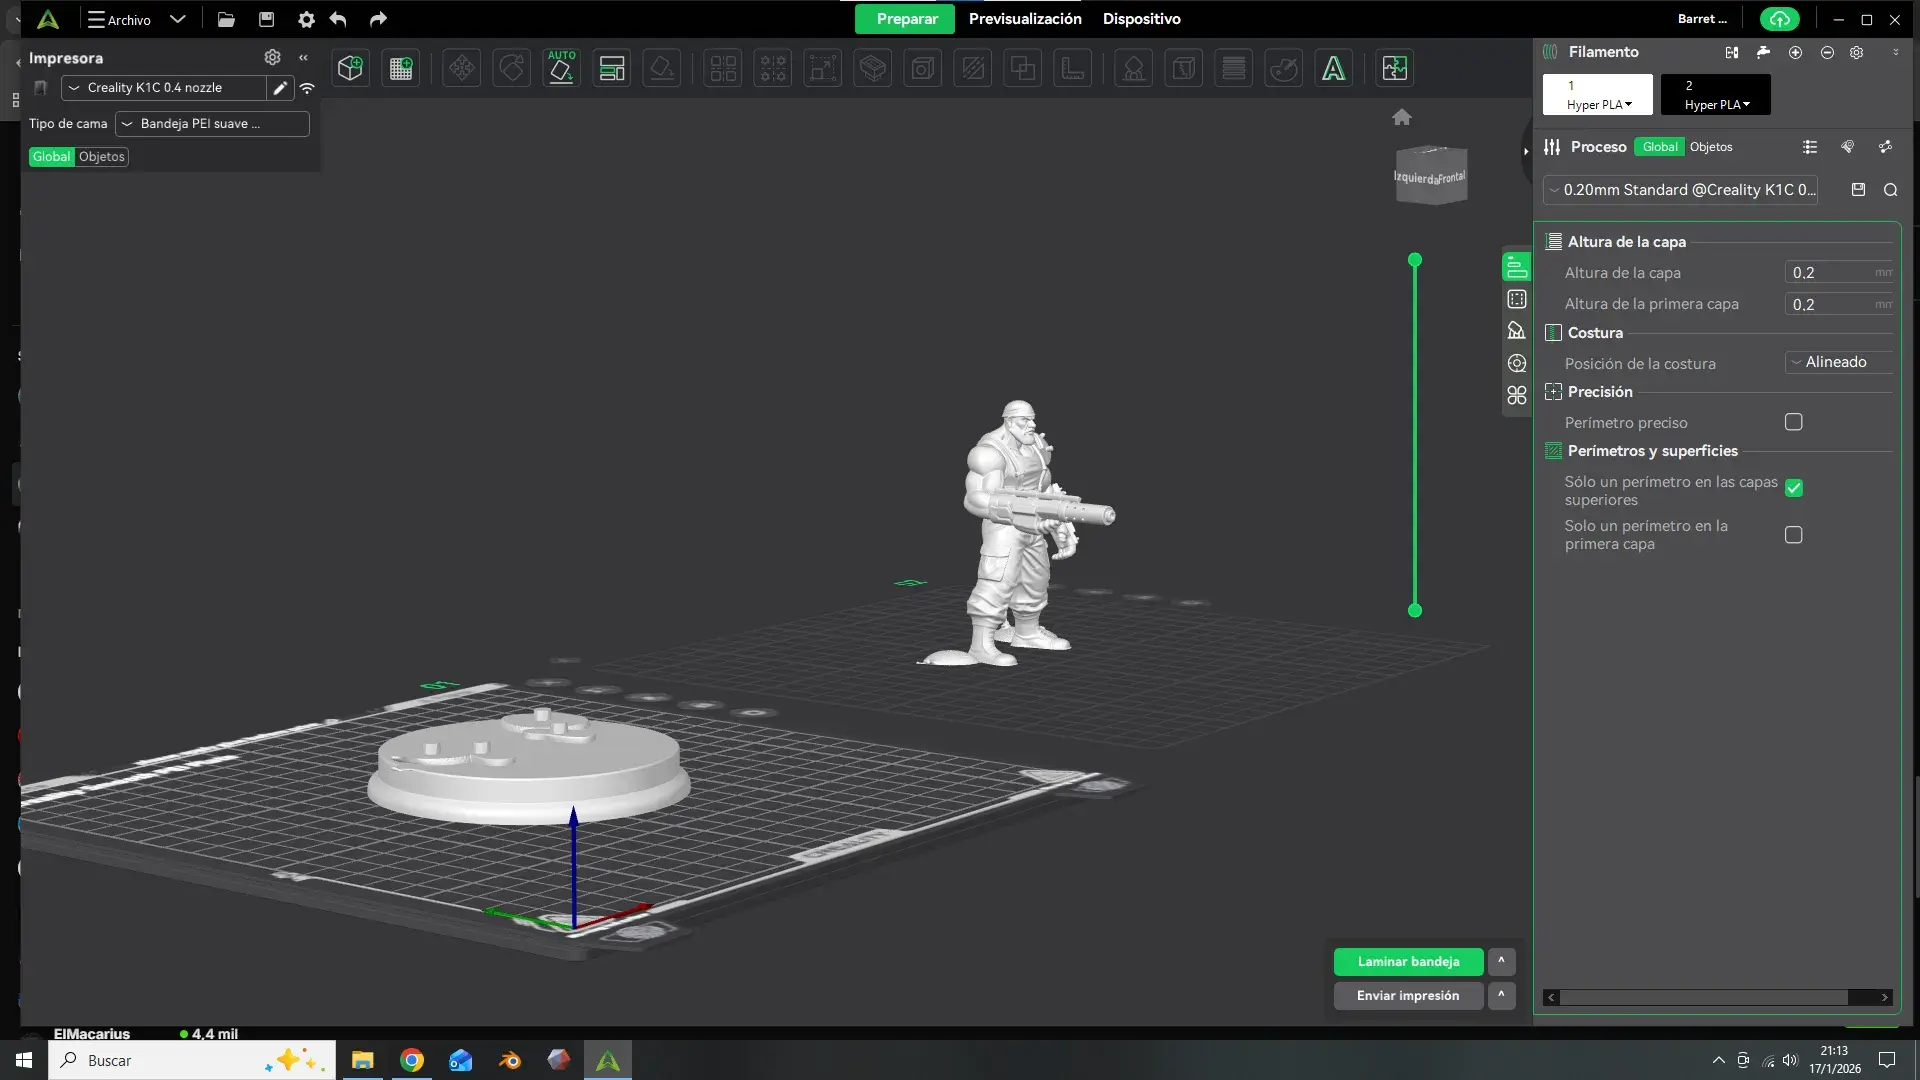The image size is (1920, 1080).
Task: Click the top handle of layer slider
Action: pos(1415,260)
